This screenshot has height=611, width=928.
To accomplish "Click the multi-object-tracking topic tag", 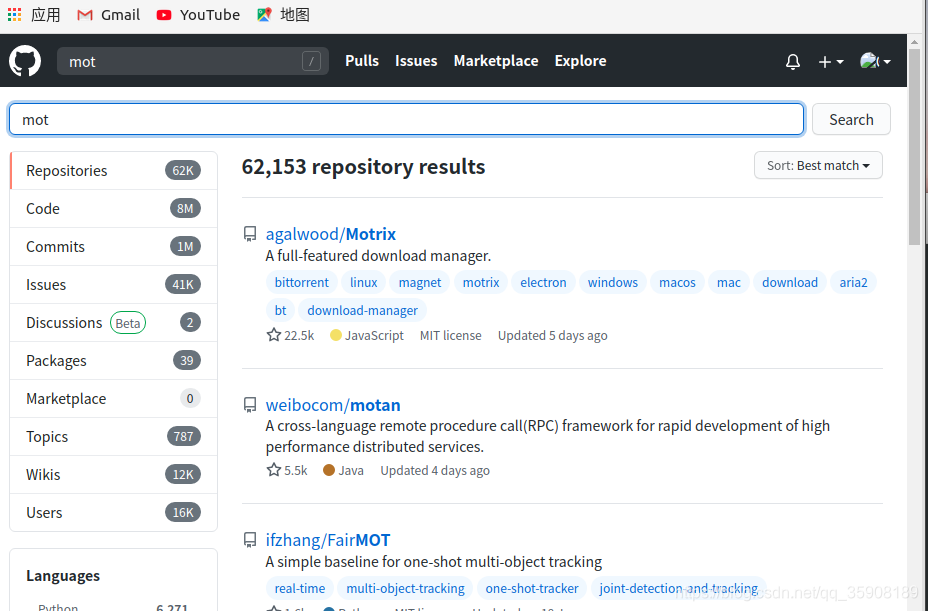I will [x=405, y=589].
